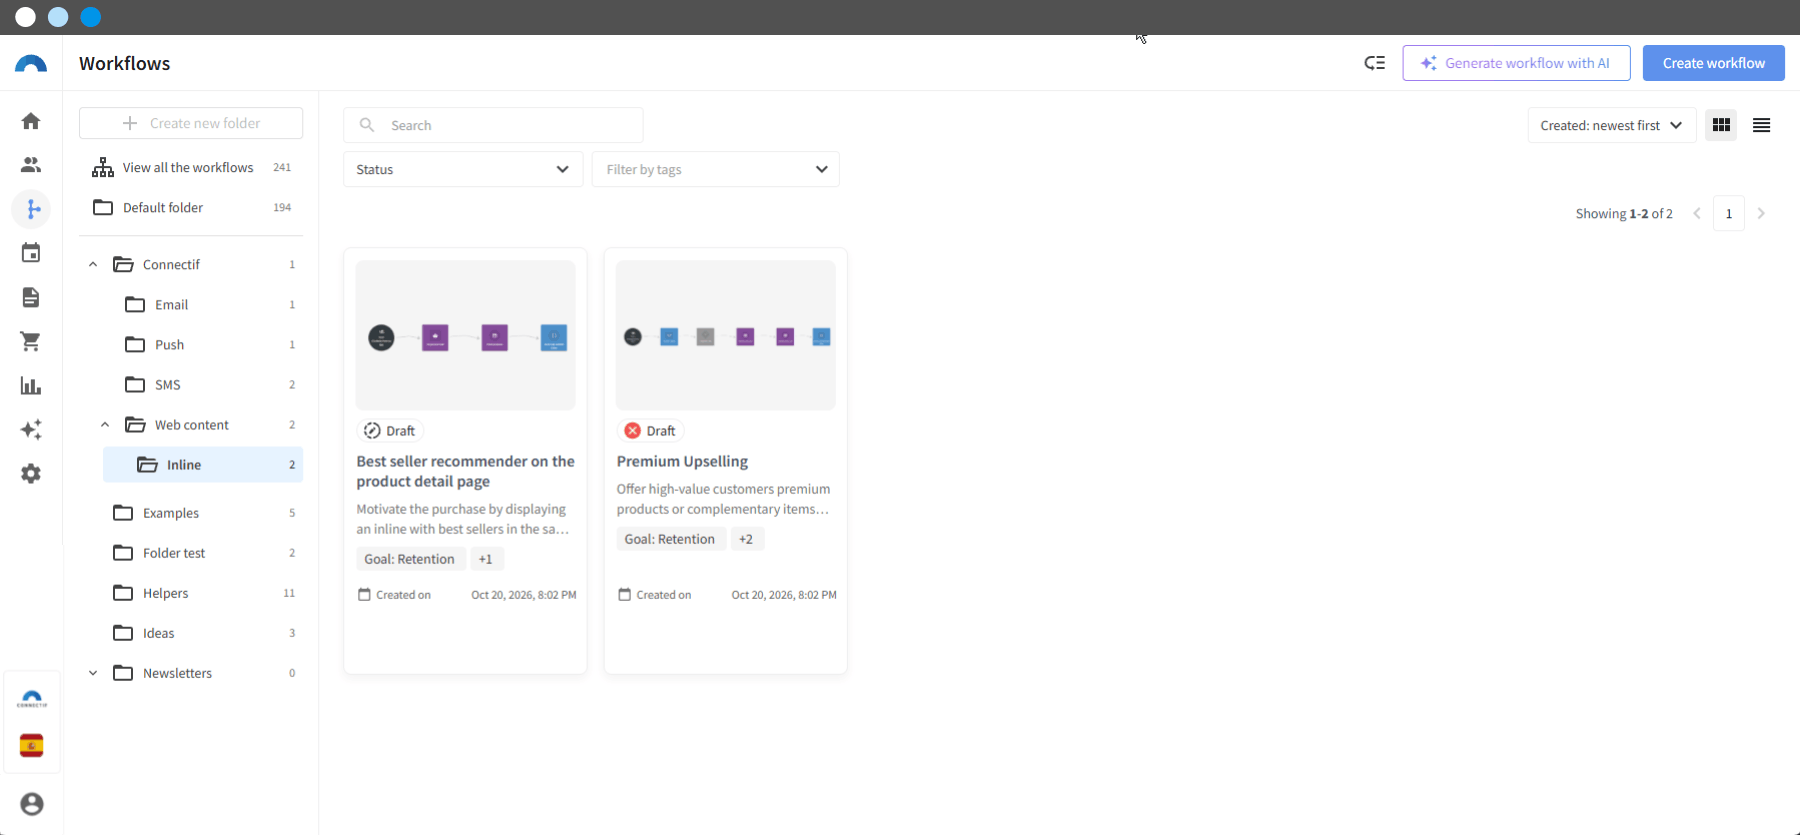Open the Contacts people icon in sidebar

[31, 165]
